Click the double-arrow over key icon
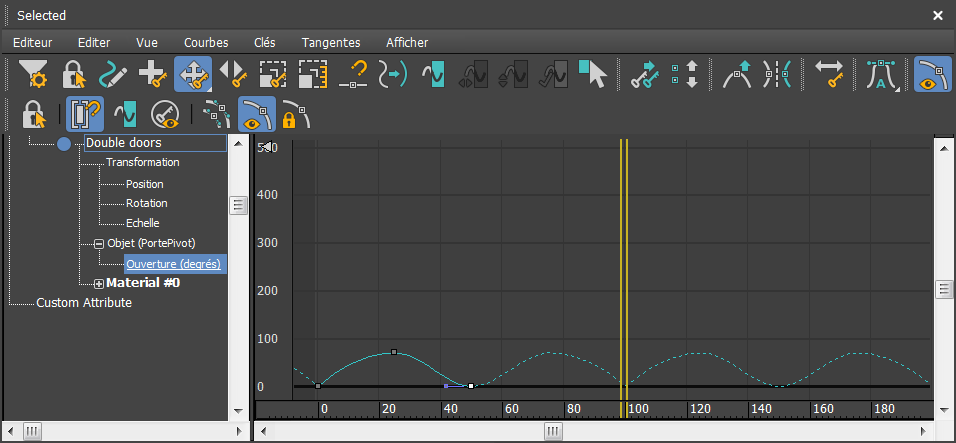This screenshot has width=956, height=443. (x=829, y=74)
